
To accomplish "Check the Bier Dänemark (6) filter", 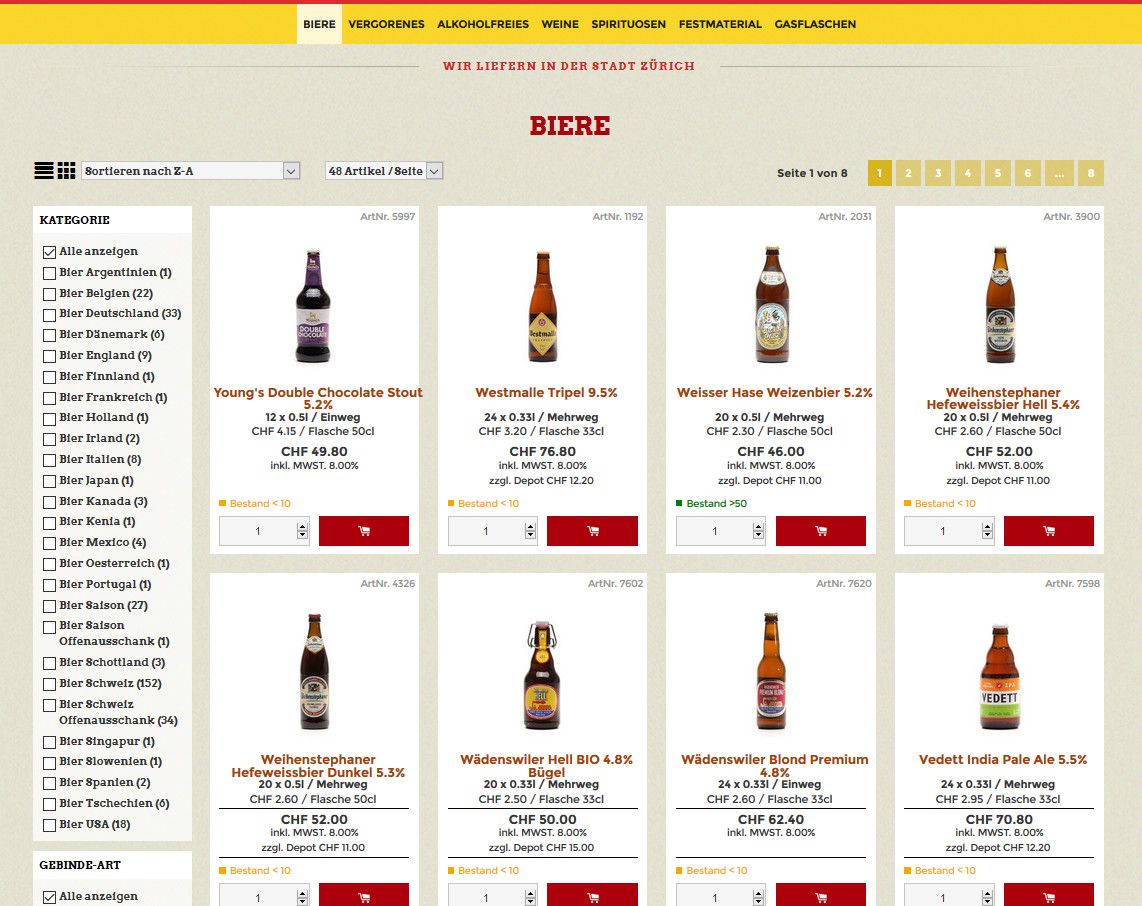I will (x=50, y=336).
